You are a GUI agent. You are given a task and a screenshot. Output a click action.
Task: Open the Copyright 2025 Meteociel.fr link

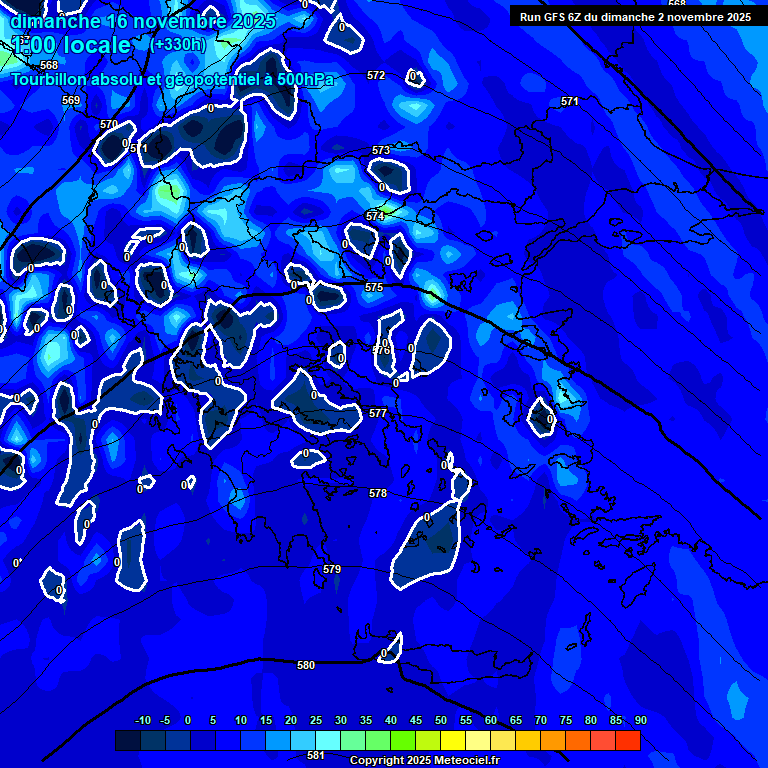click(424, 761)
